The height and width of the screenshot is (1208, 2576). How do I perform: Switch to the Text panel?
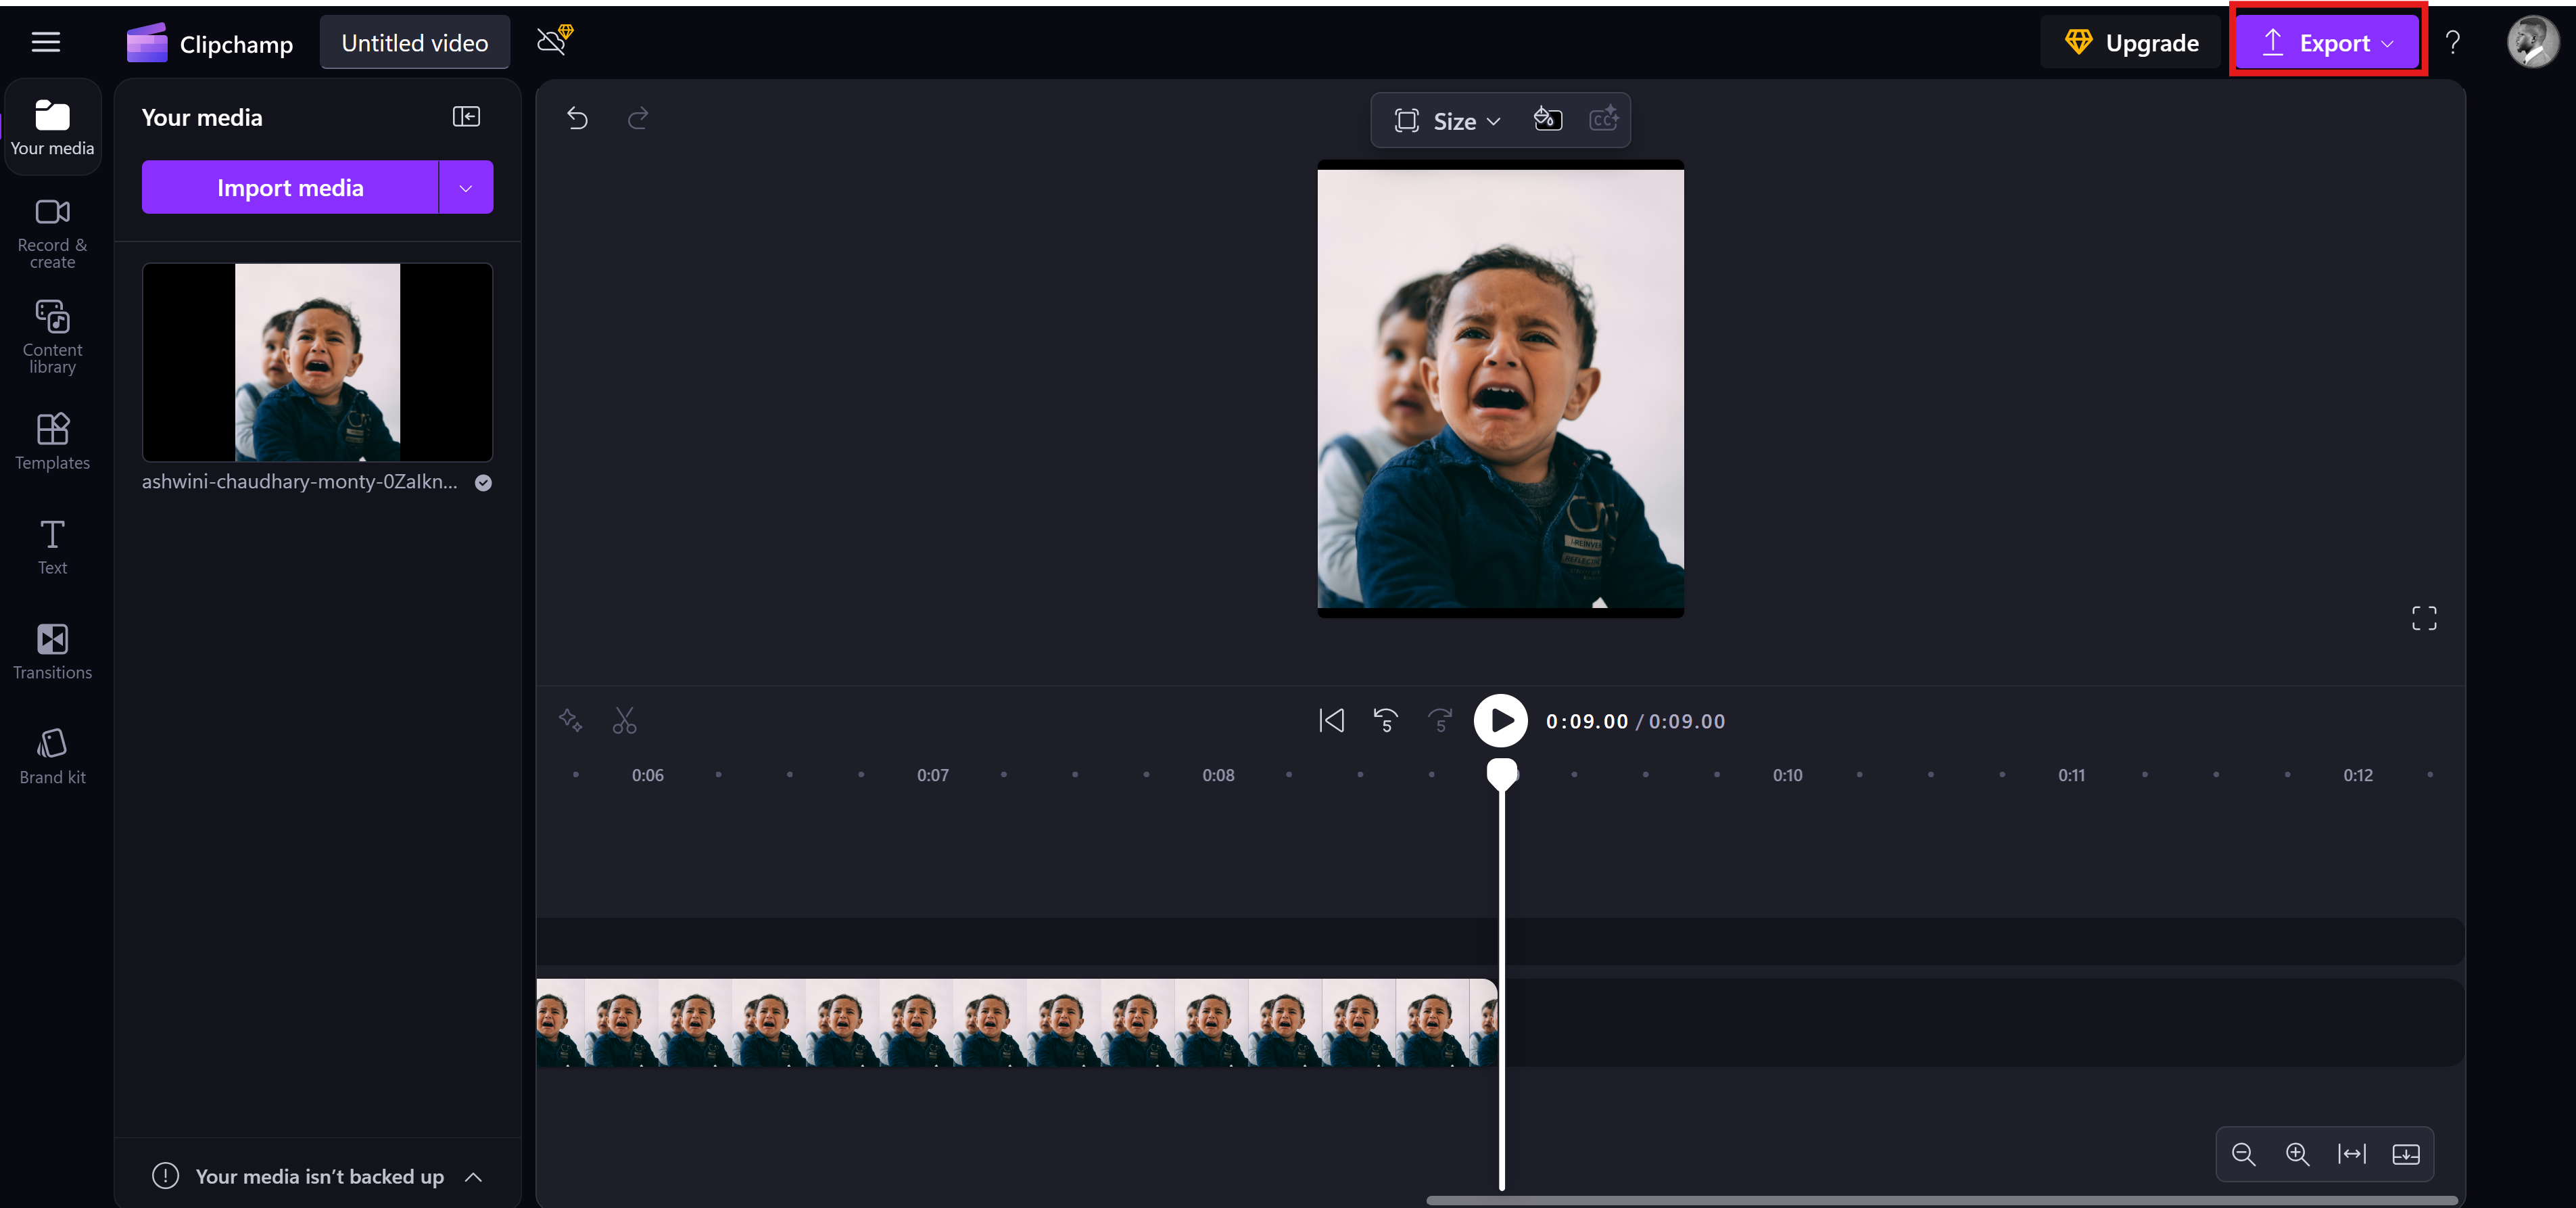tap(51, 545)
